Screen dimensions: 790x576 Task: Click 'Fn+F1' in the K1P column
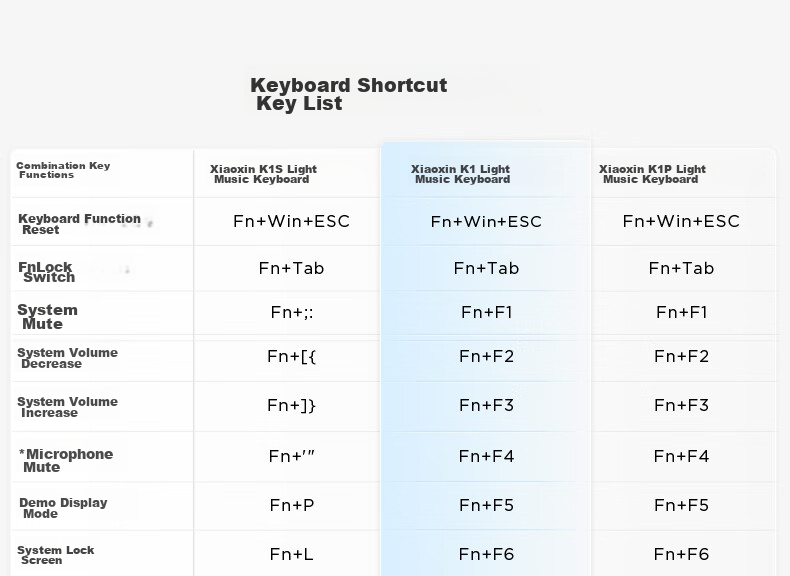pyautogui.click(x=682, y=312)
